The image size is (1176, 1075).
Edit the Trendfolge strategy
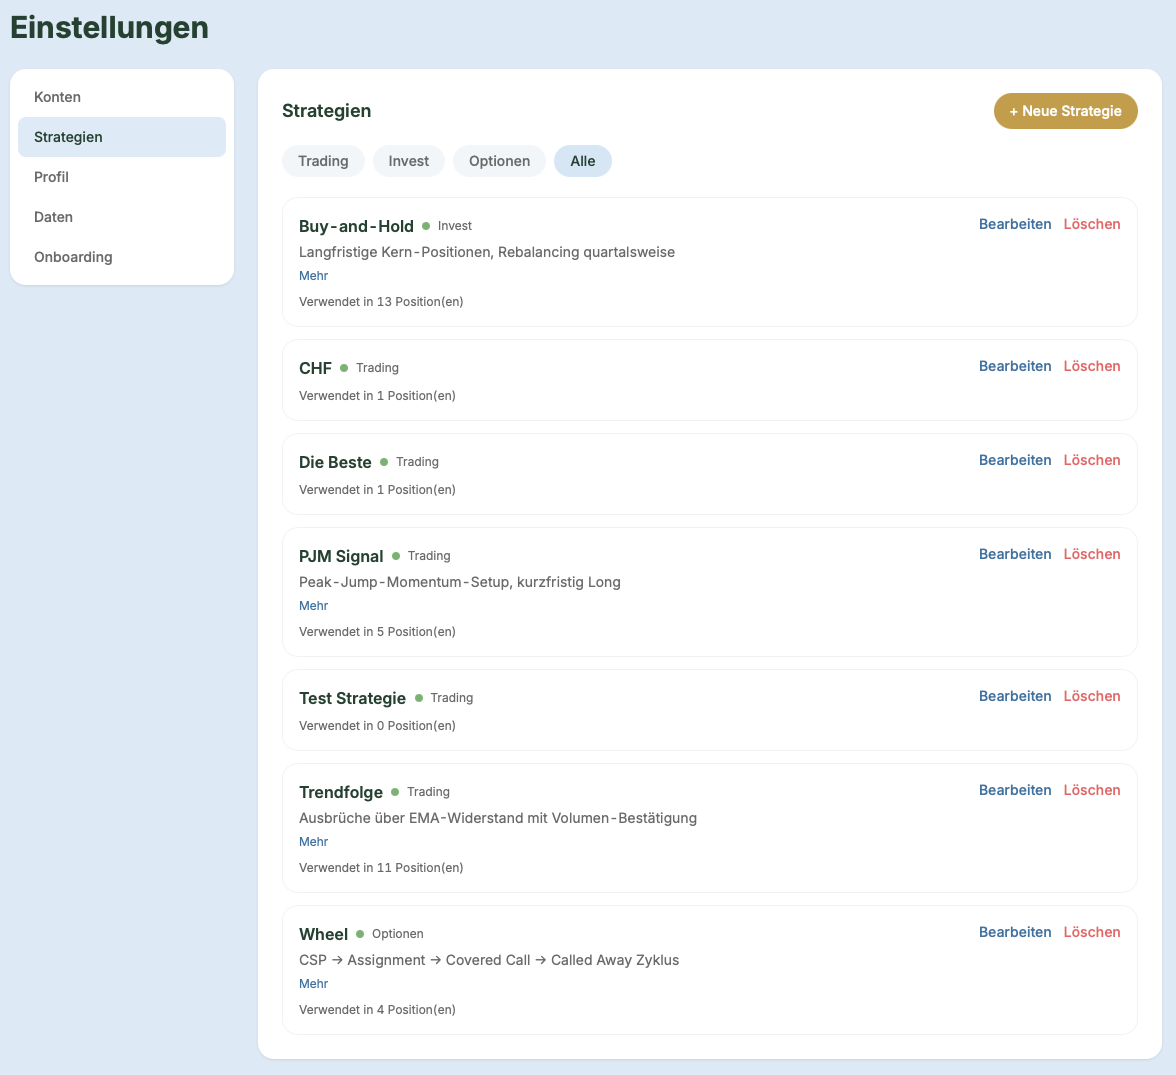[1015, 790]
